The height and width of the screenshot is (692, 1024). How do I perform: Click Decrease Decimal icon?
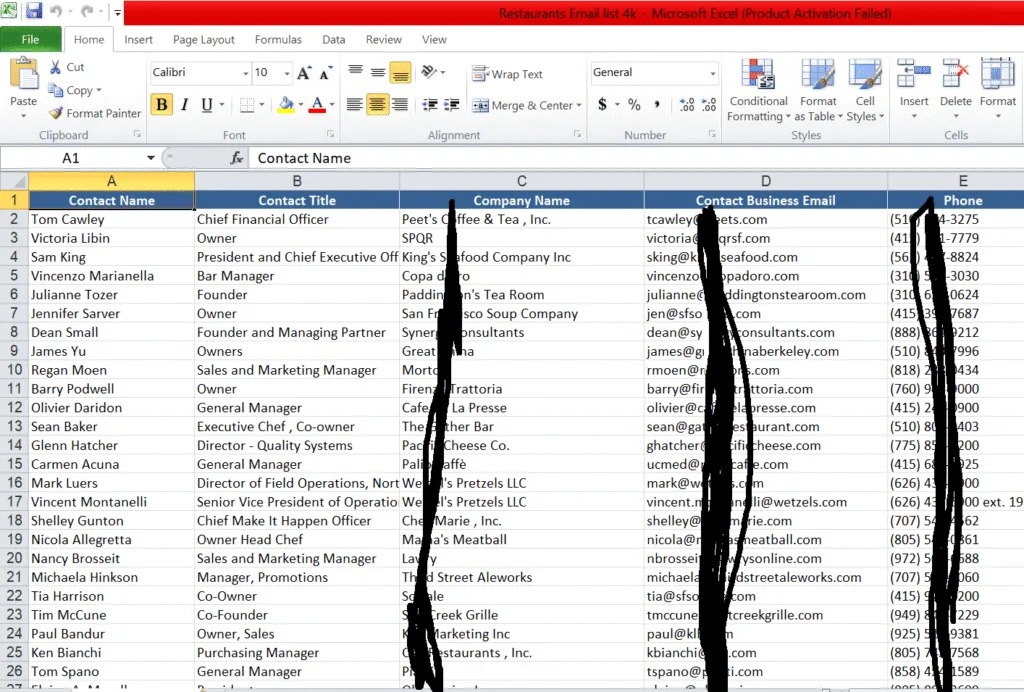click(709, 104)
